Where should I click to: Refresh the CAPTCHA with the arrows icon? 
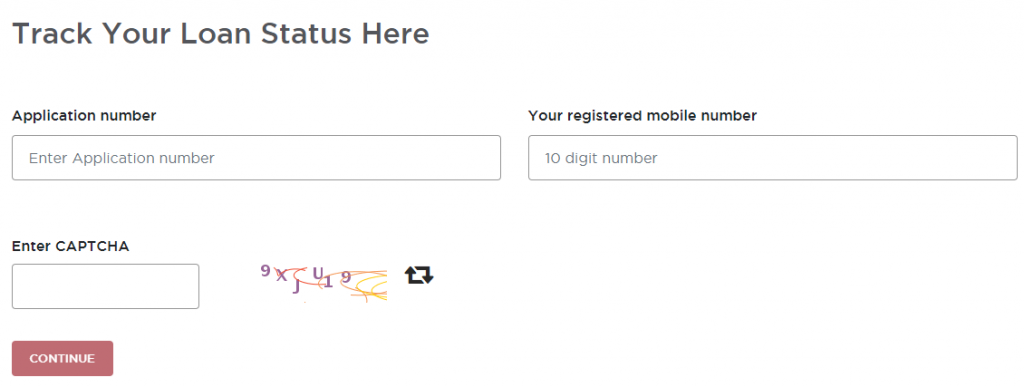(x=419, y=275)
